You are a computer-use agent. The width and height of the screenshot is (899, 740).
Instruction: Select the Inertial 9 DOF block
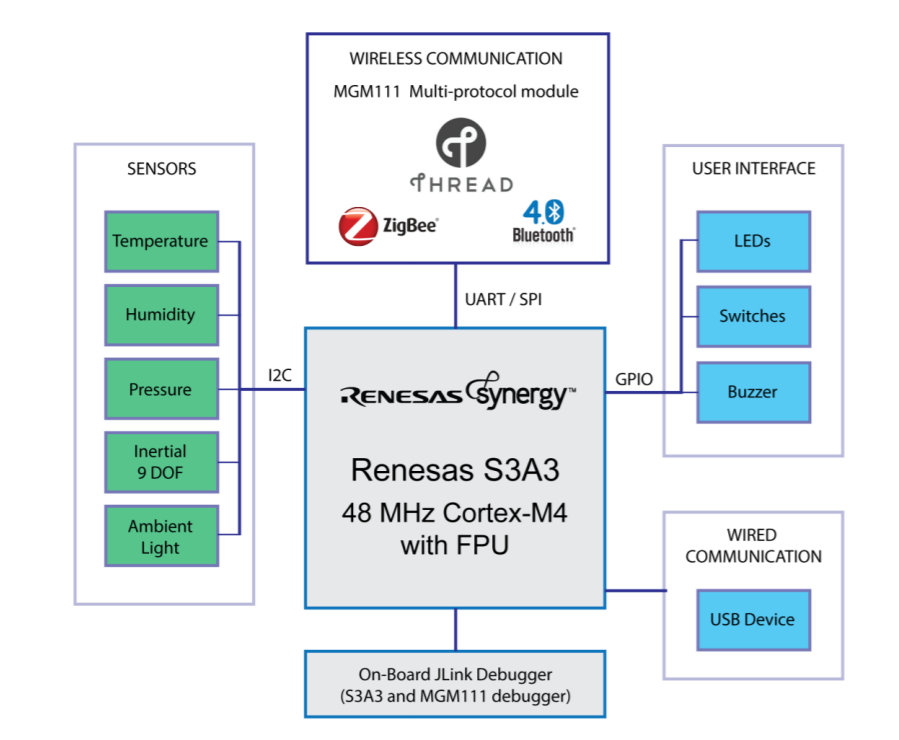click(162, 462)
